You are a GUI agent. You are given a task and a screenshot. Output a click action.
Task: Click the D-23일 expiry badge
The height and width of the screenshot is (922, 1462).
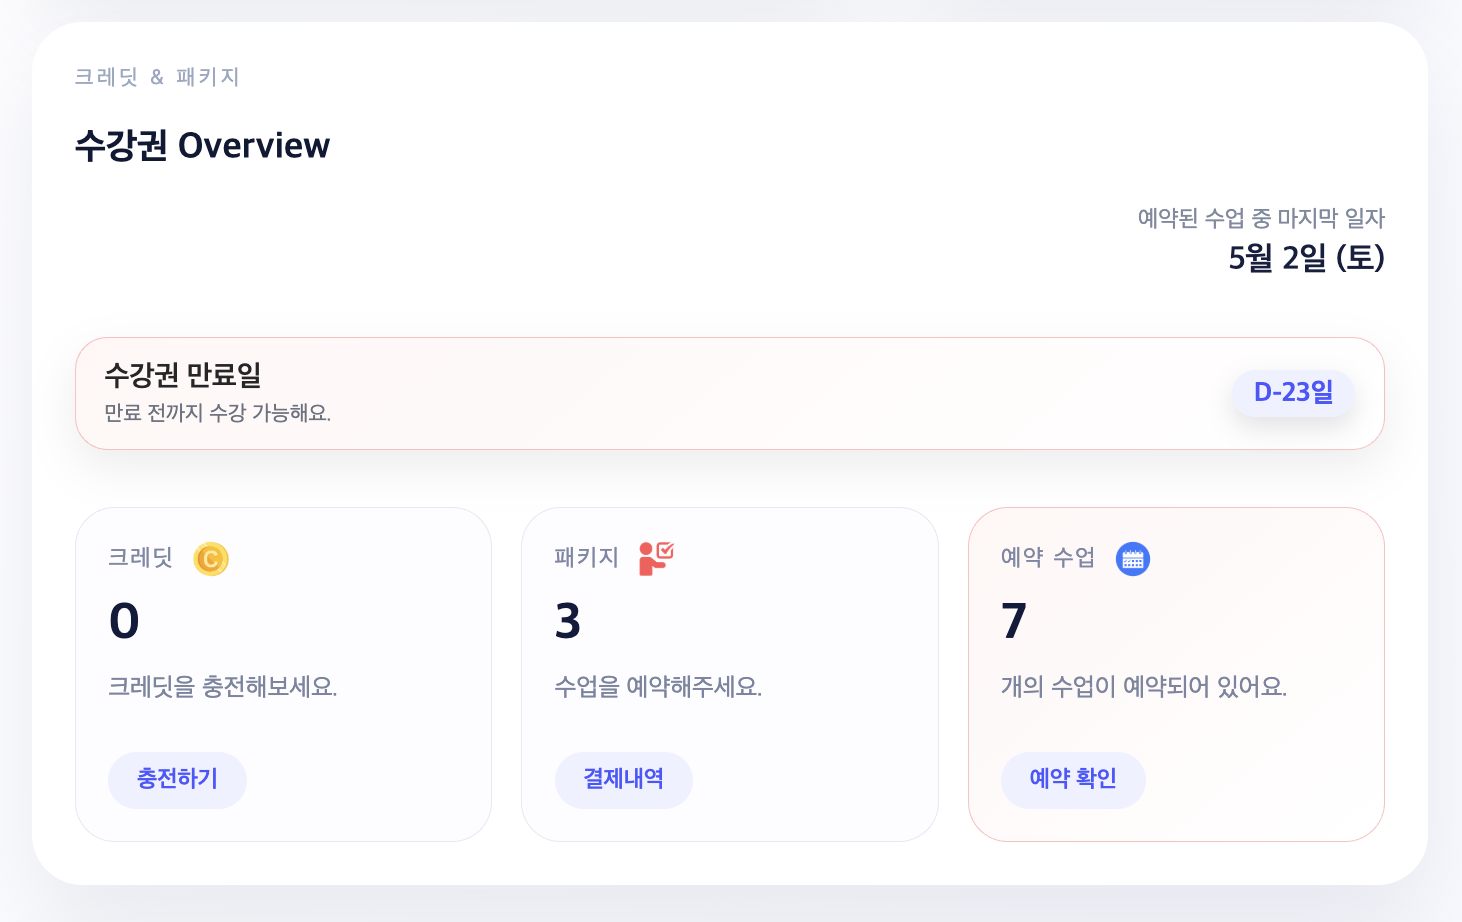[x=1293, y=393]
